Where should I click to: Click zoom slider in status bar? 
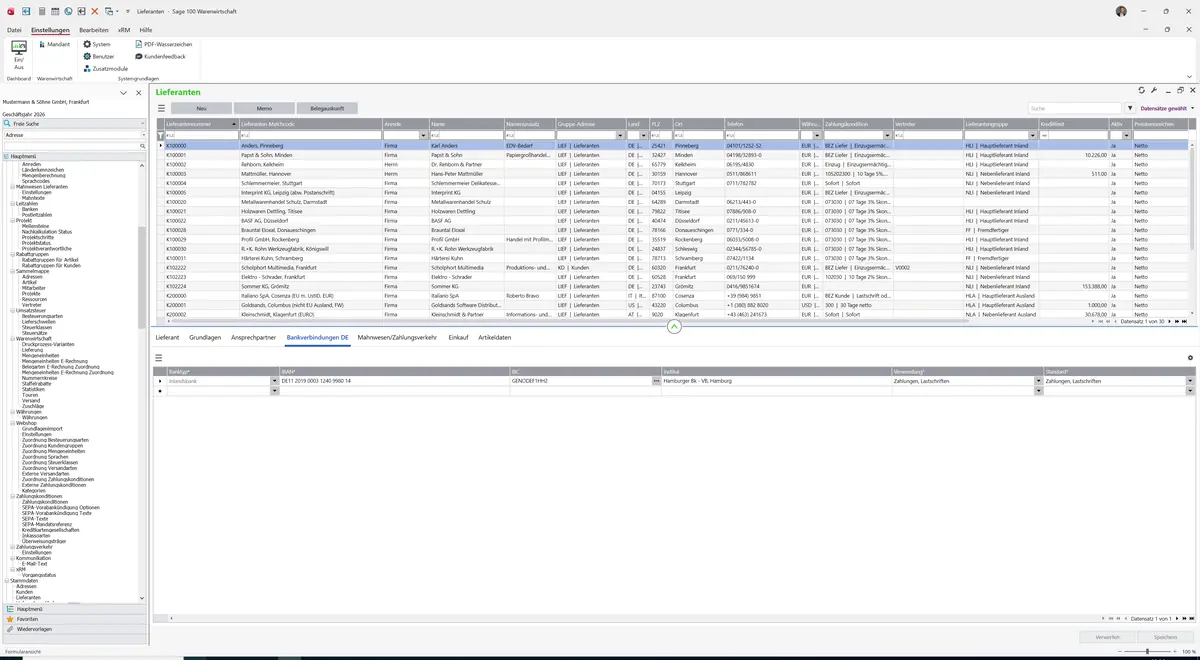pos(1146,652)
